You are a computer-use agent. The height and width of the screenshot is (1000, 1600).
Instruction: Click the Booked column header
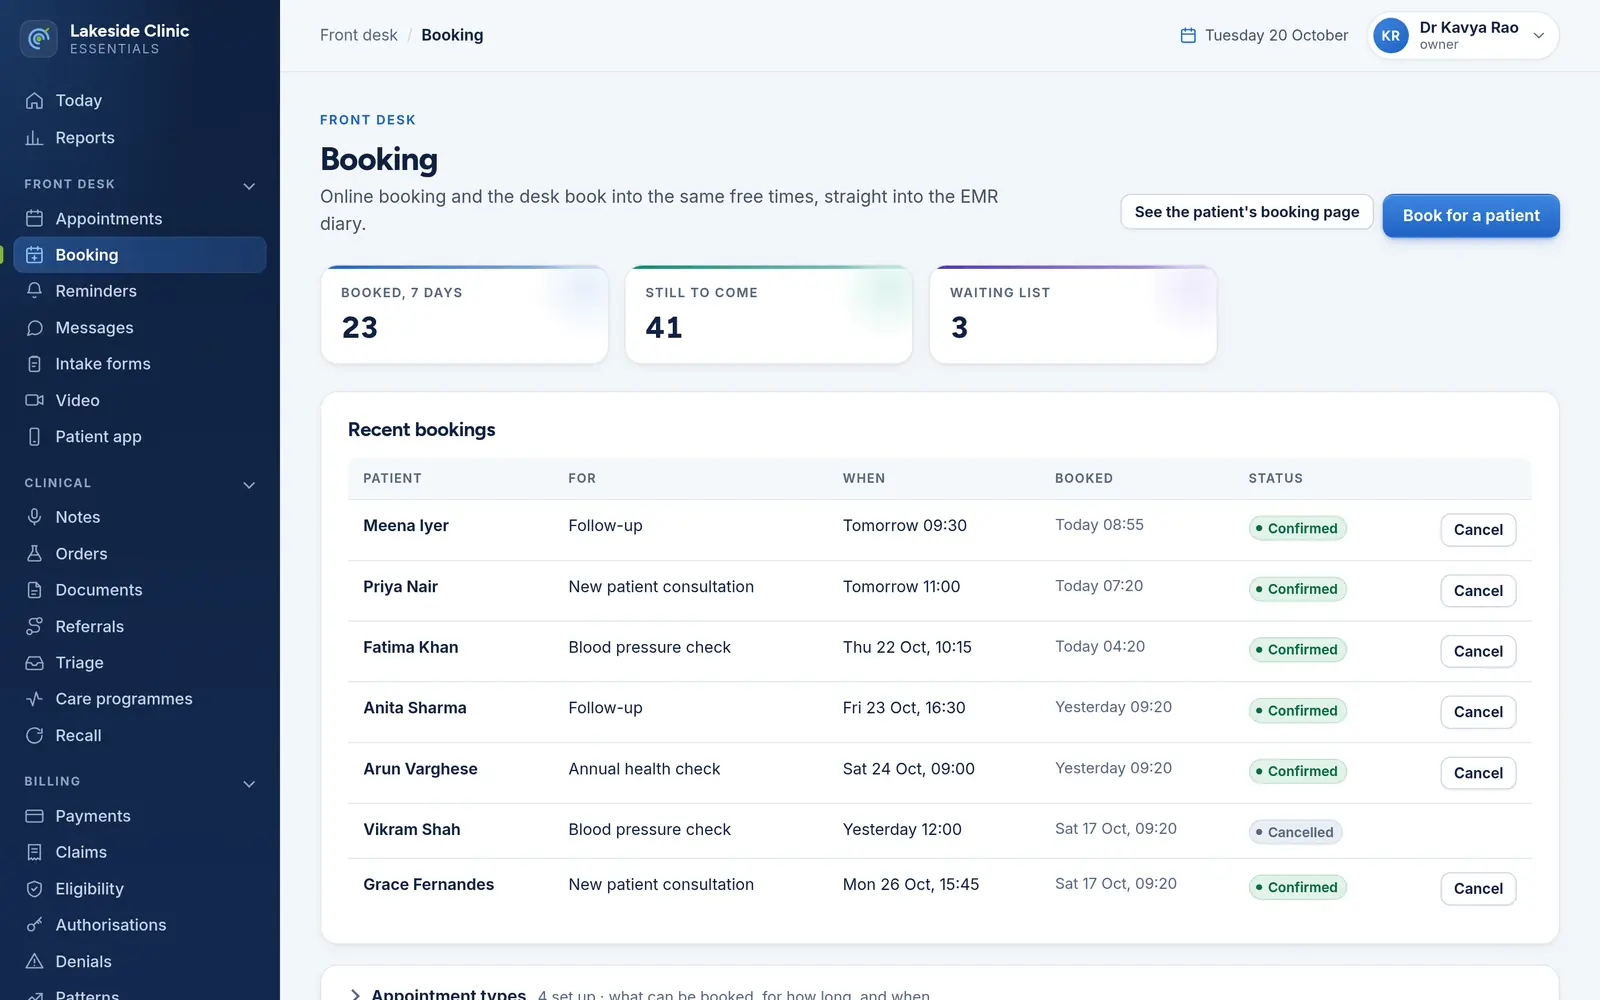1083,478
